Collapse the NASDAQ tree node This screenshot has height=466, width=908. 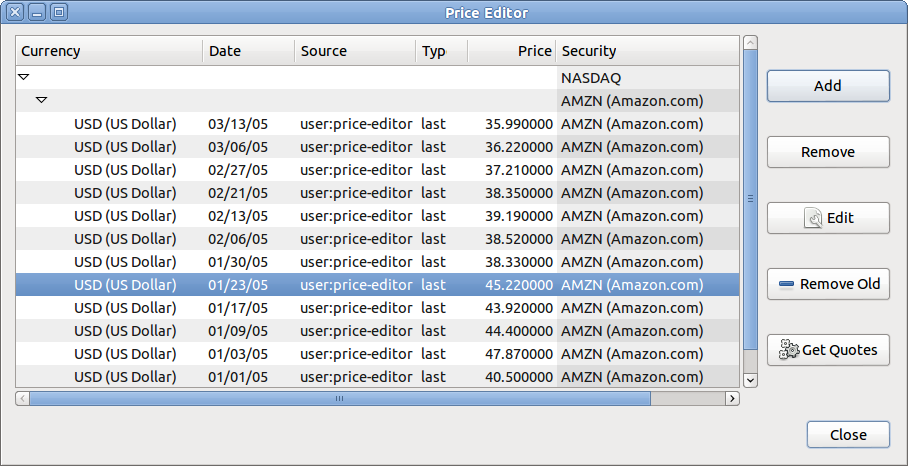click(25, 77)
